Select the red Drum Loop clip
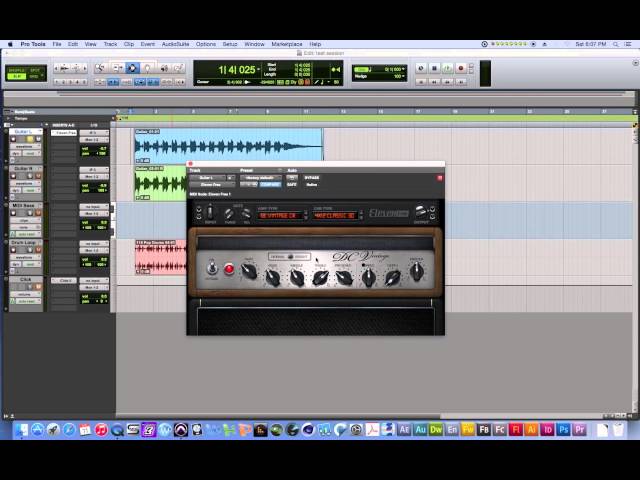Image resolution: width=640 pixels, height=480 pixels. (160, 257)
